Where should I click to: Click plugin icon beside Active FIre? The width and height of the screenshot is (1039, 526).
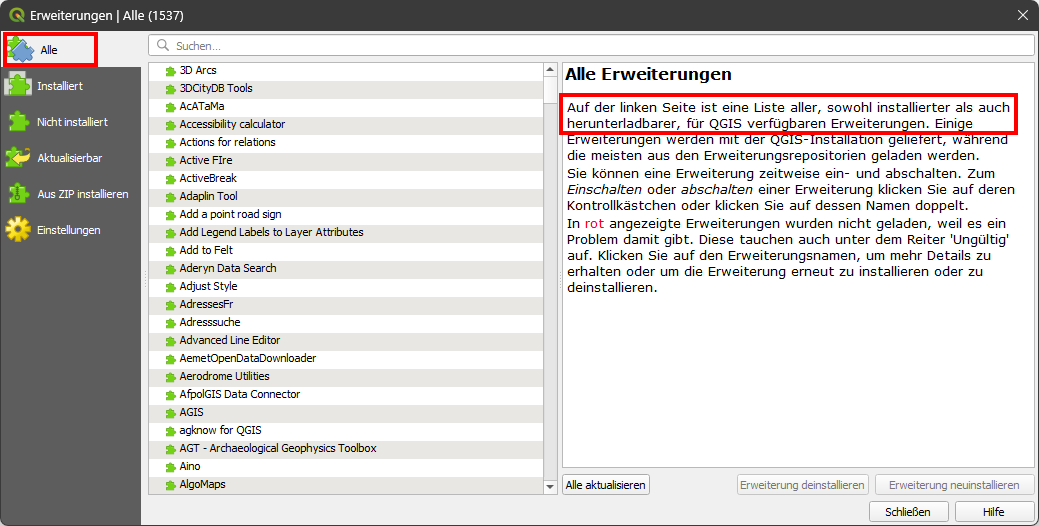(170, 161)
